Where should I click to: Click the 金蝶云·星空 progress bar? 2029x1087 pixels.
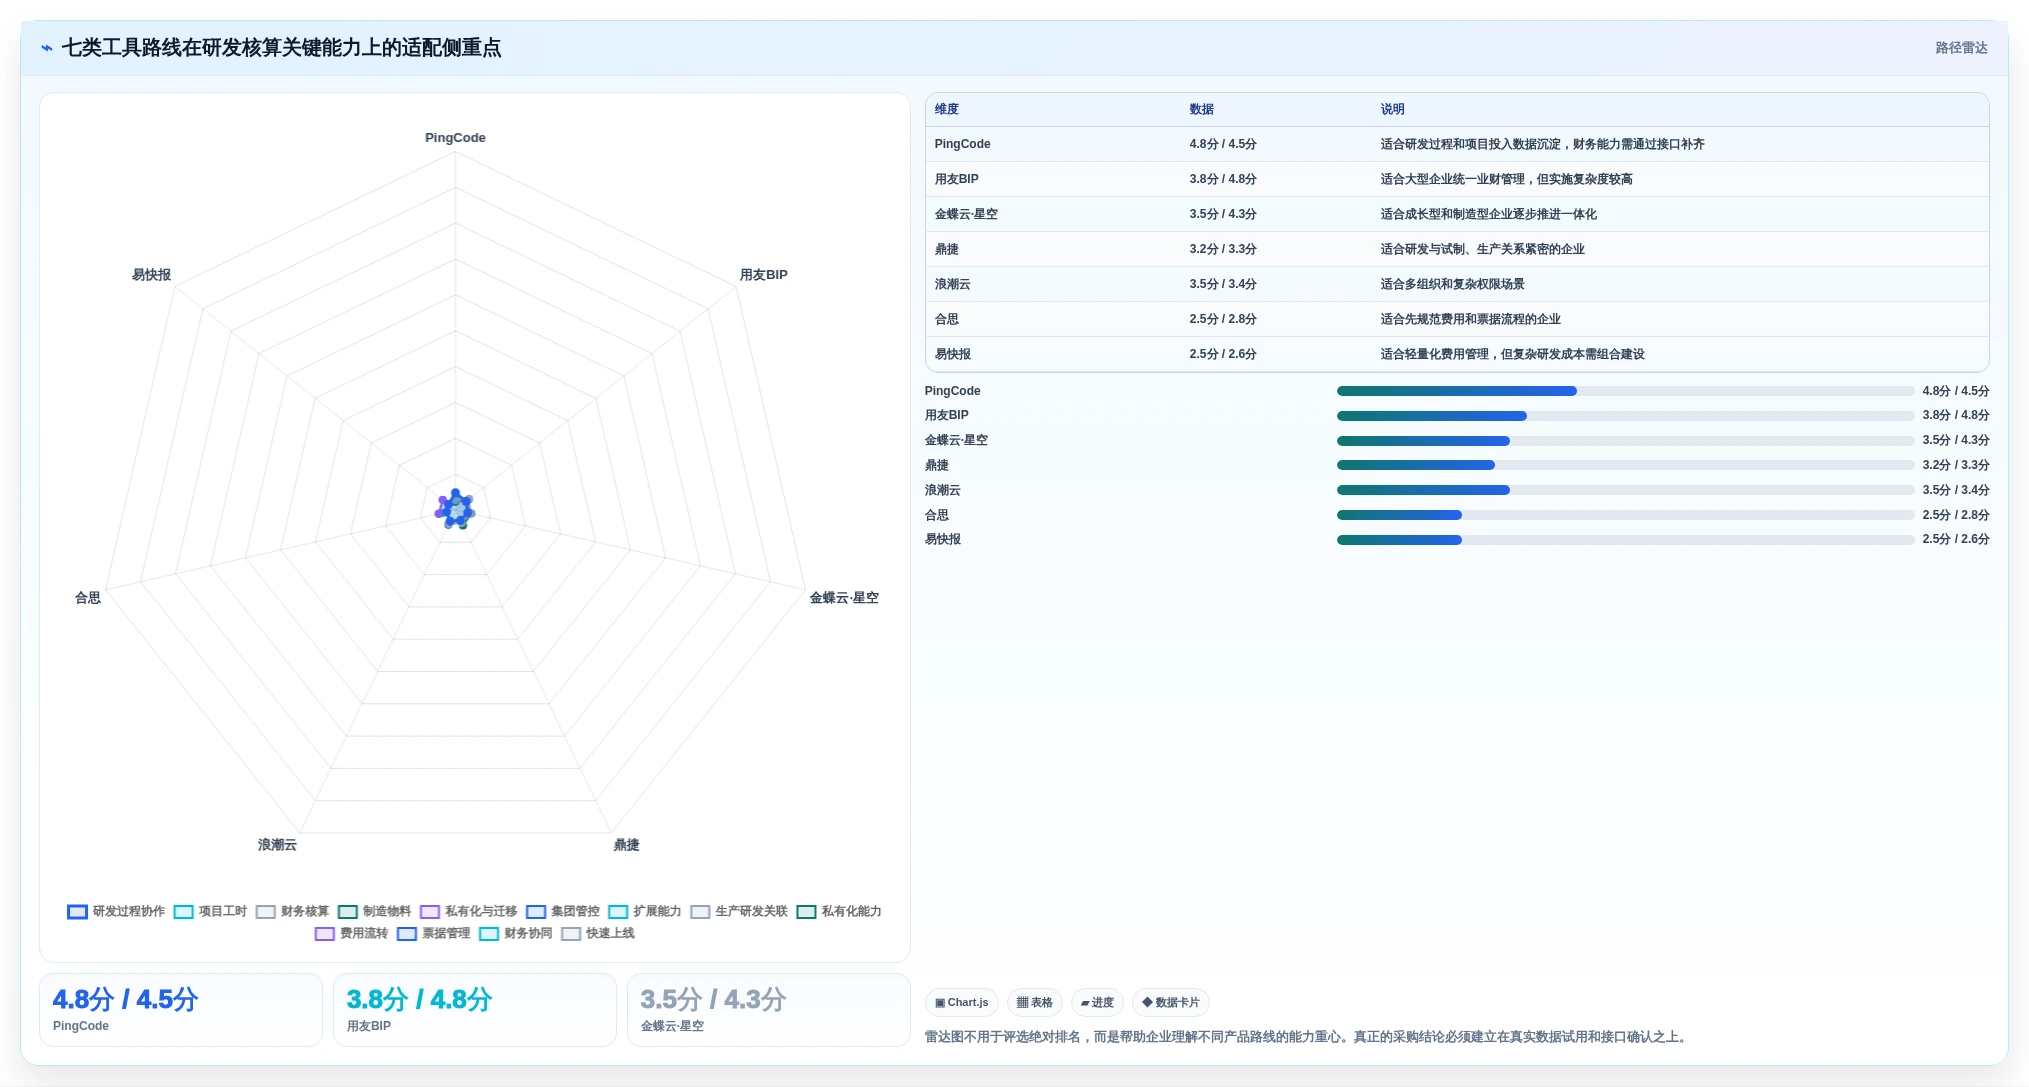[x=1625, y=441]
